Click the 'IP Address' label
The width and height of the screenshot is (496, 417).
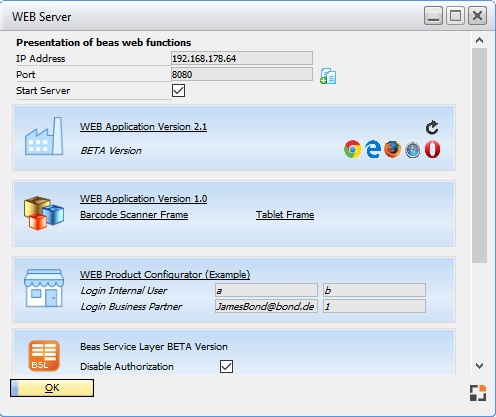[41, 59]
